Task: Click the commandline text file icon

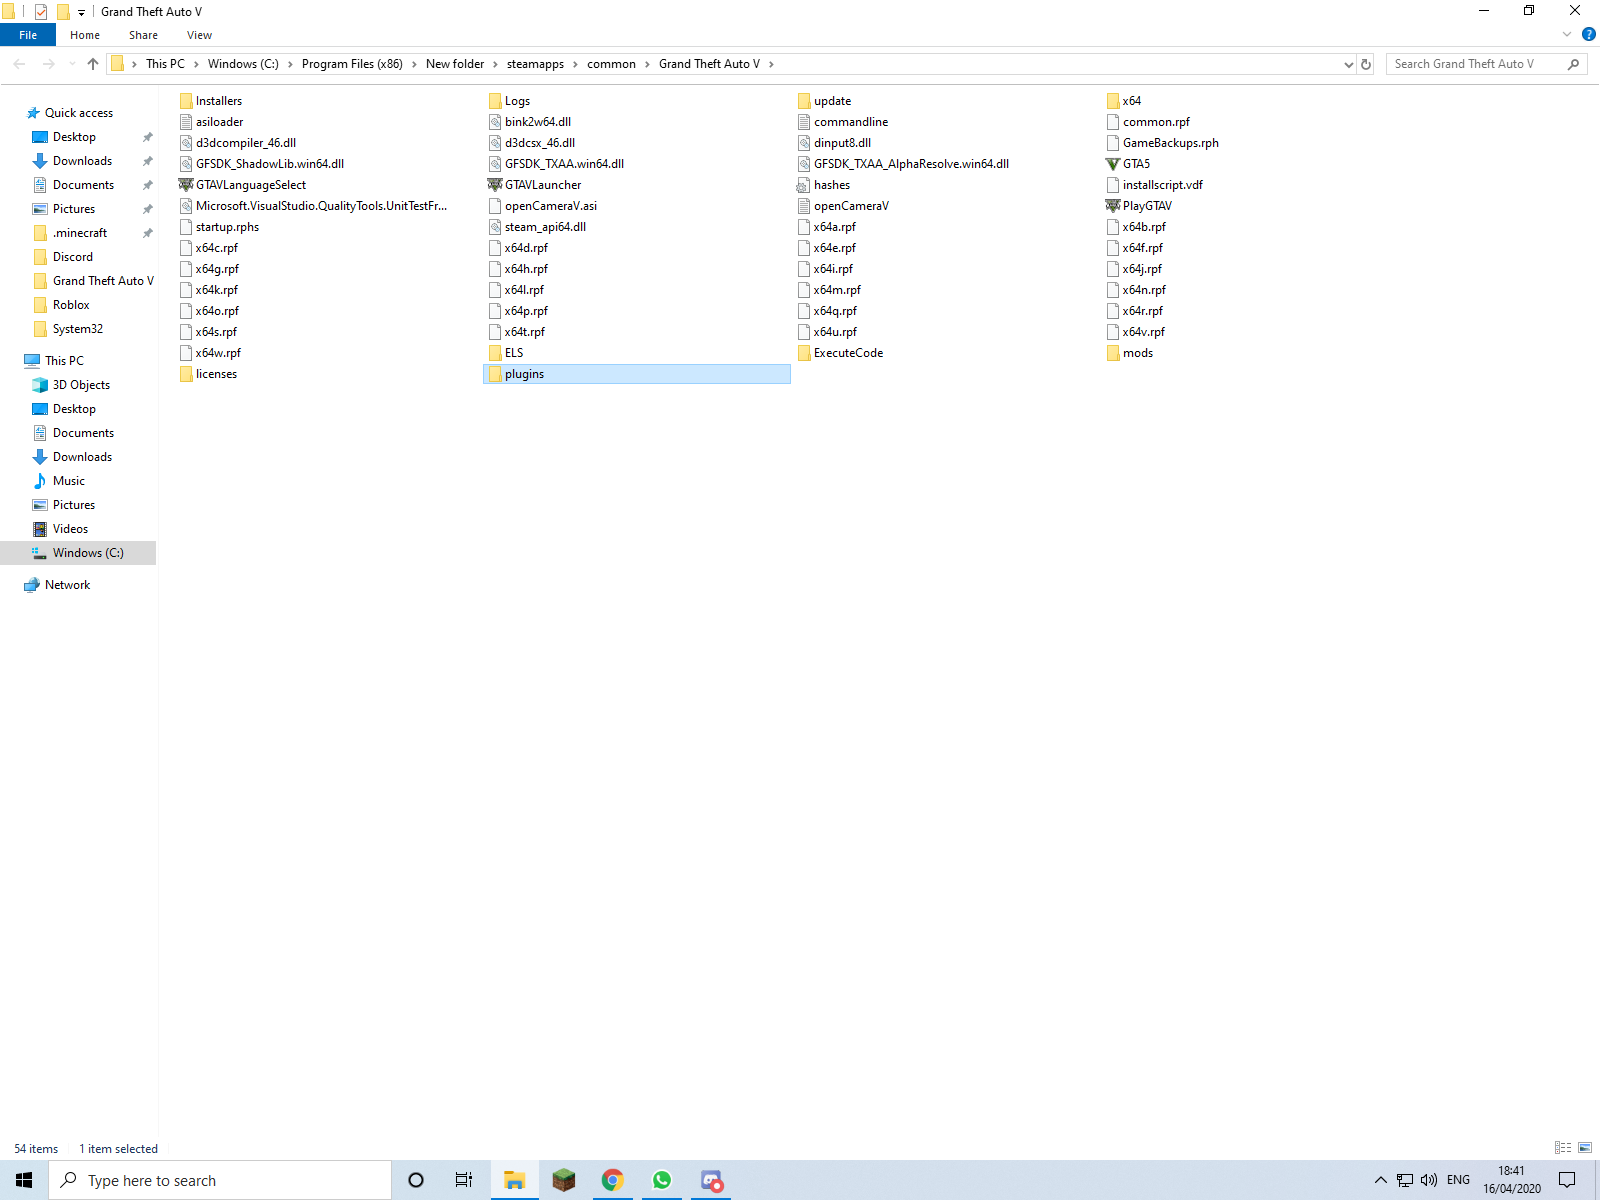Action: pos(804,122)
